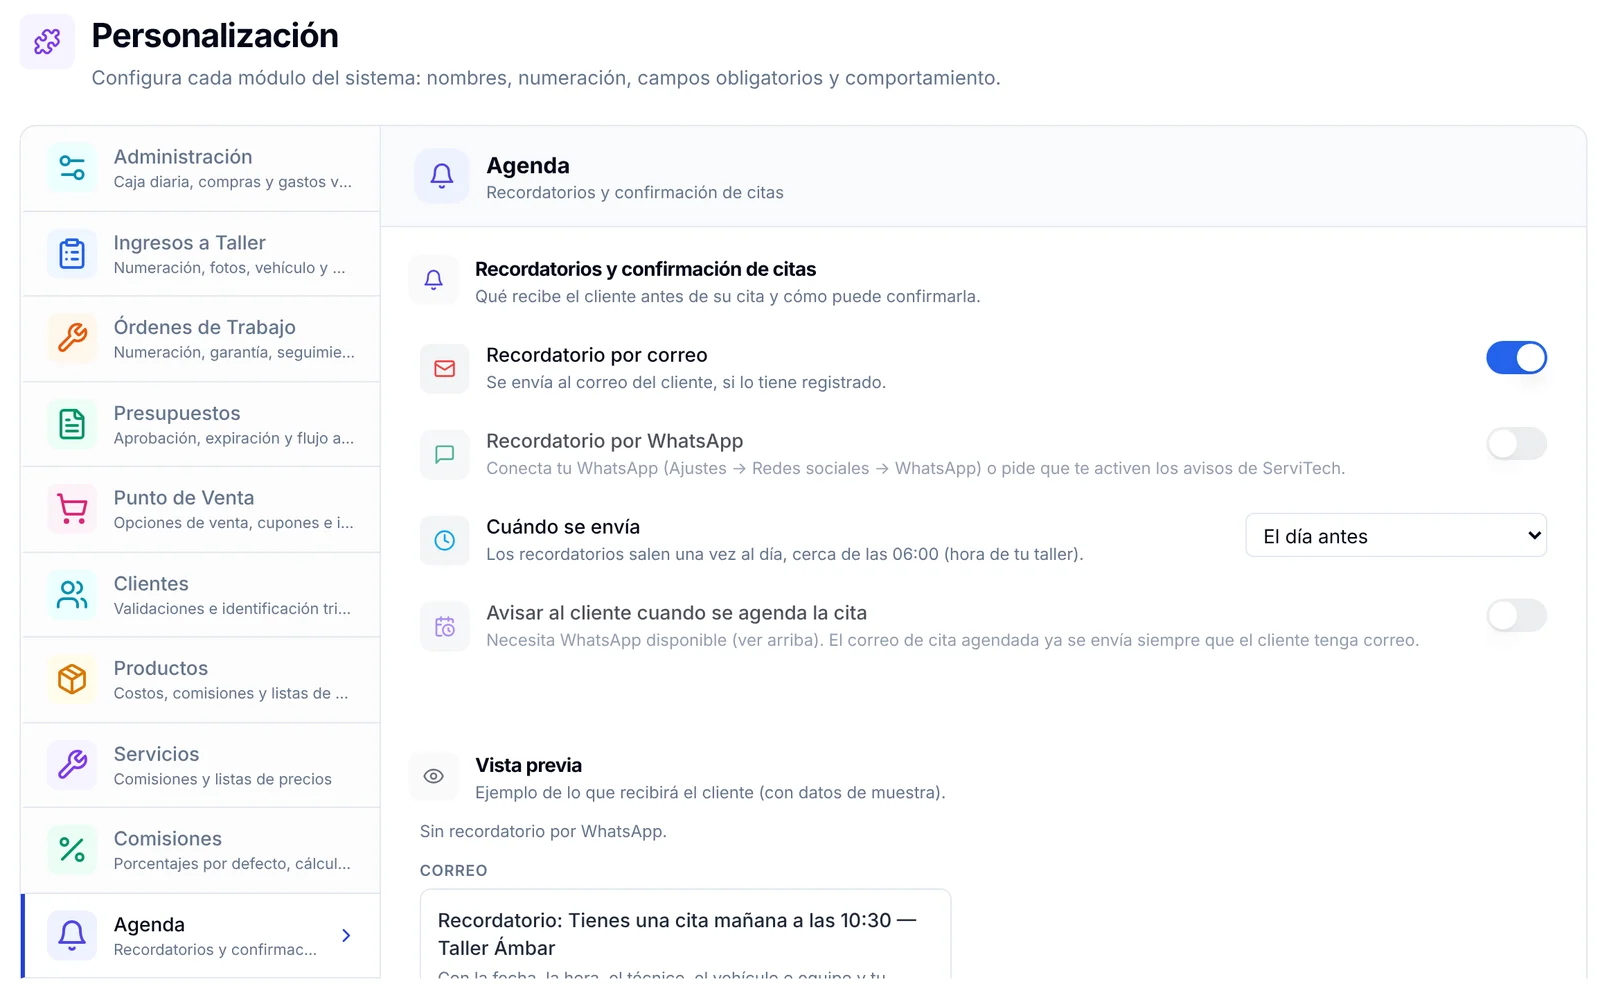Go to Punto de Venta settings
This screenshot has height=984, width=1600.
(x=200, y=509)
